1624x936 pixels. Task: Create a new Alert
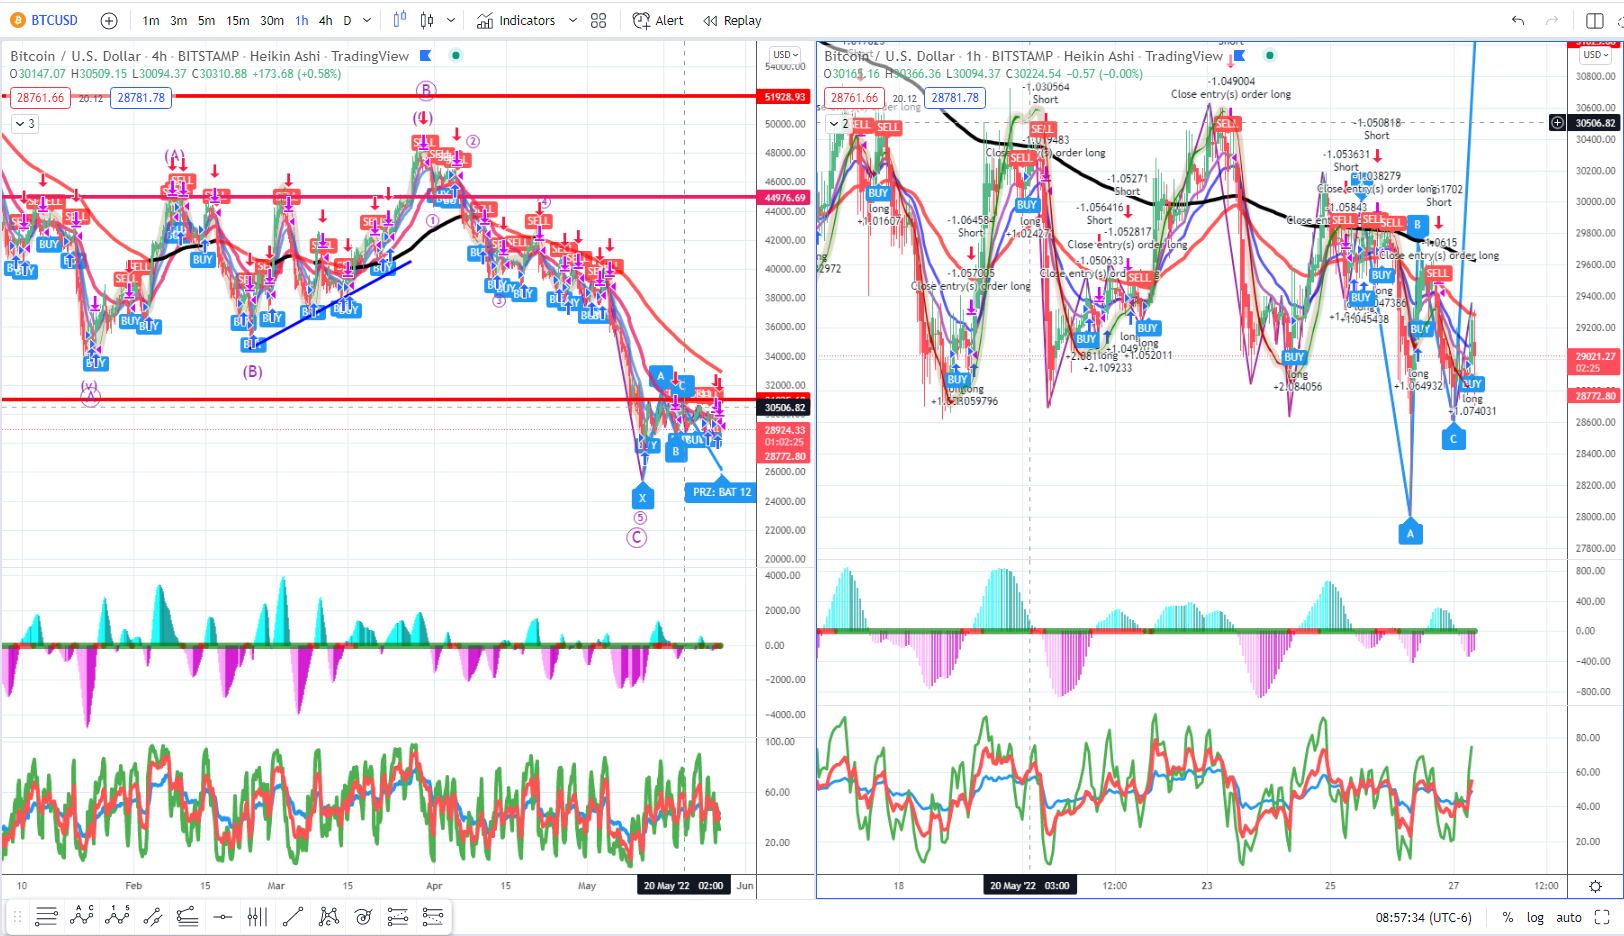click(658, 20)
